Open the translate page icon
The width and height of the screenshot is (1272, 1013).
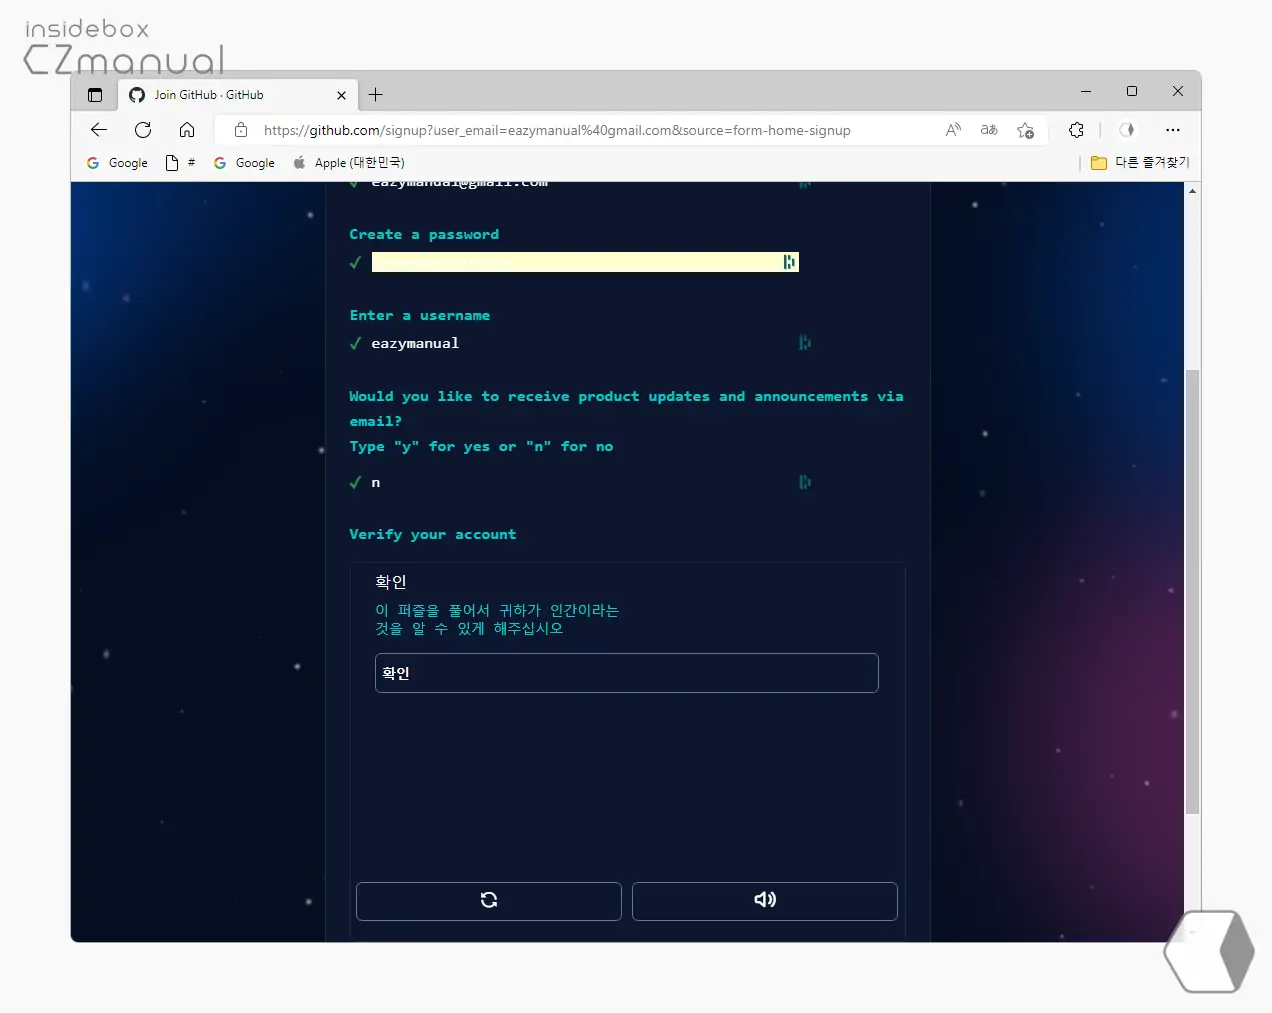click(989, 130)
